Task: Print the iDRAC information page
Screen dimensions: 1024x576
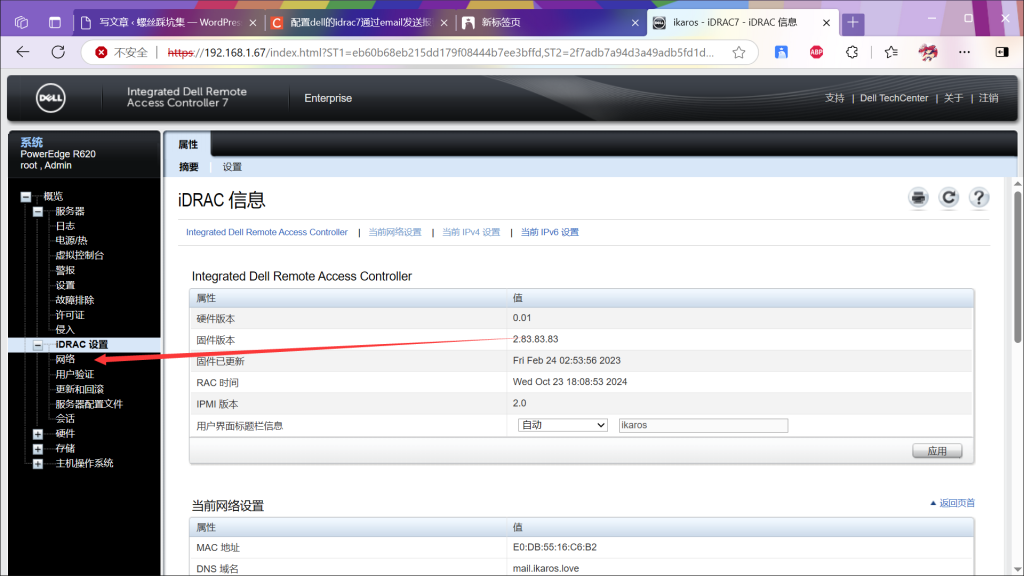Action: (x=918, y=198)
